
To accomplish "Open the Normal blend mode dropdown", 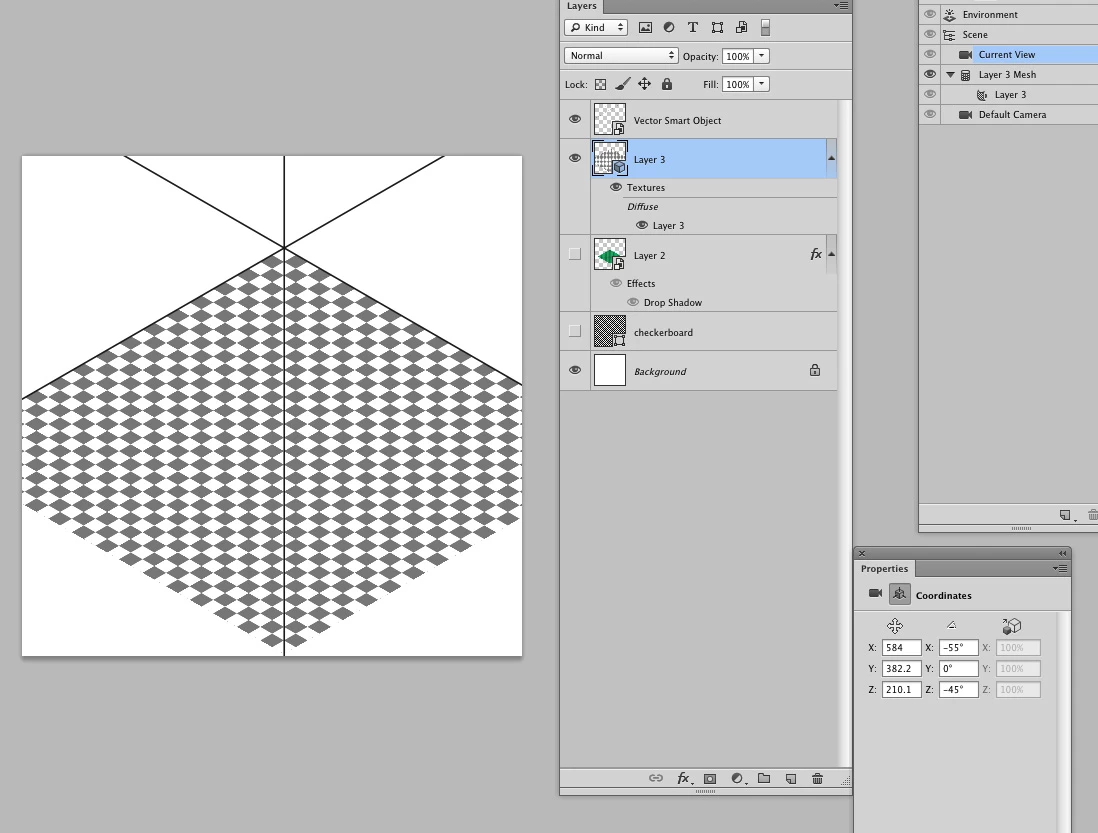I will point(620,55).
